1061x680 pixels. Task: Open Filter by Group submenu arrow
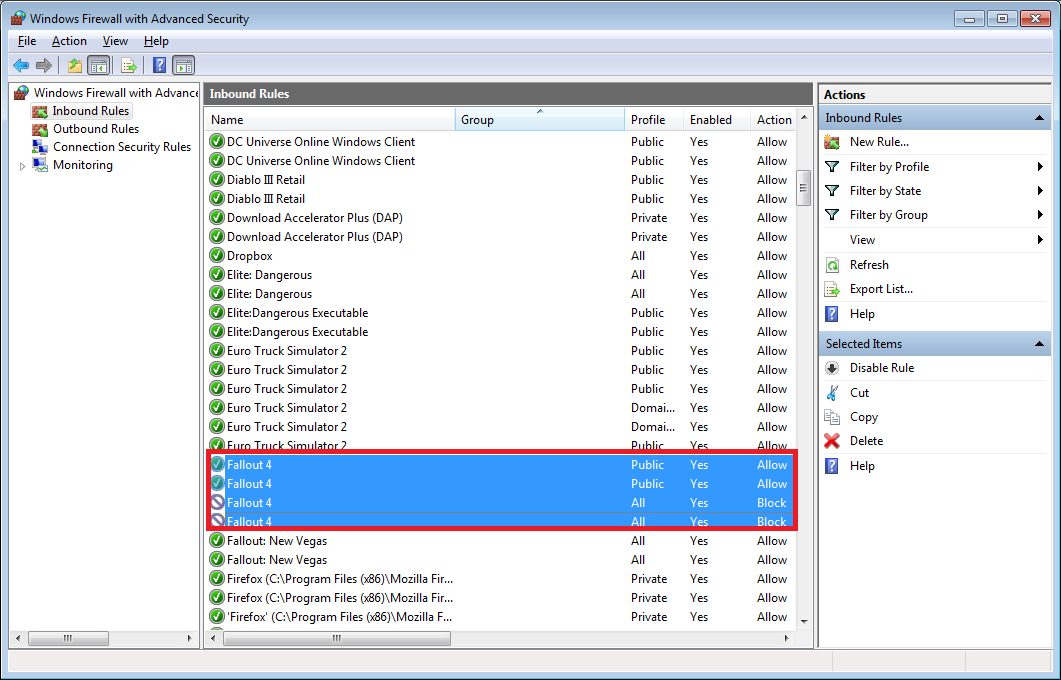coord(1040,215)
